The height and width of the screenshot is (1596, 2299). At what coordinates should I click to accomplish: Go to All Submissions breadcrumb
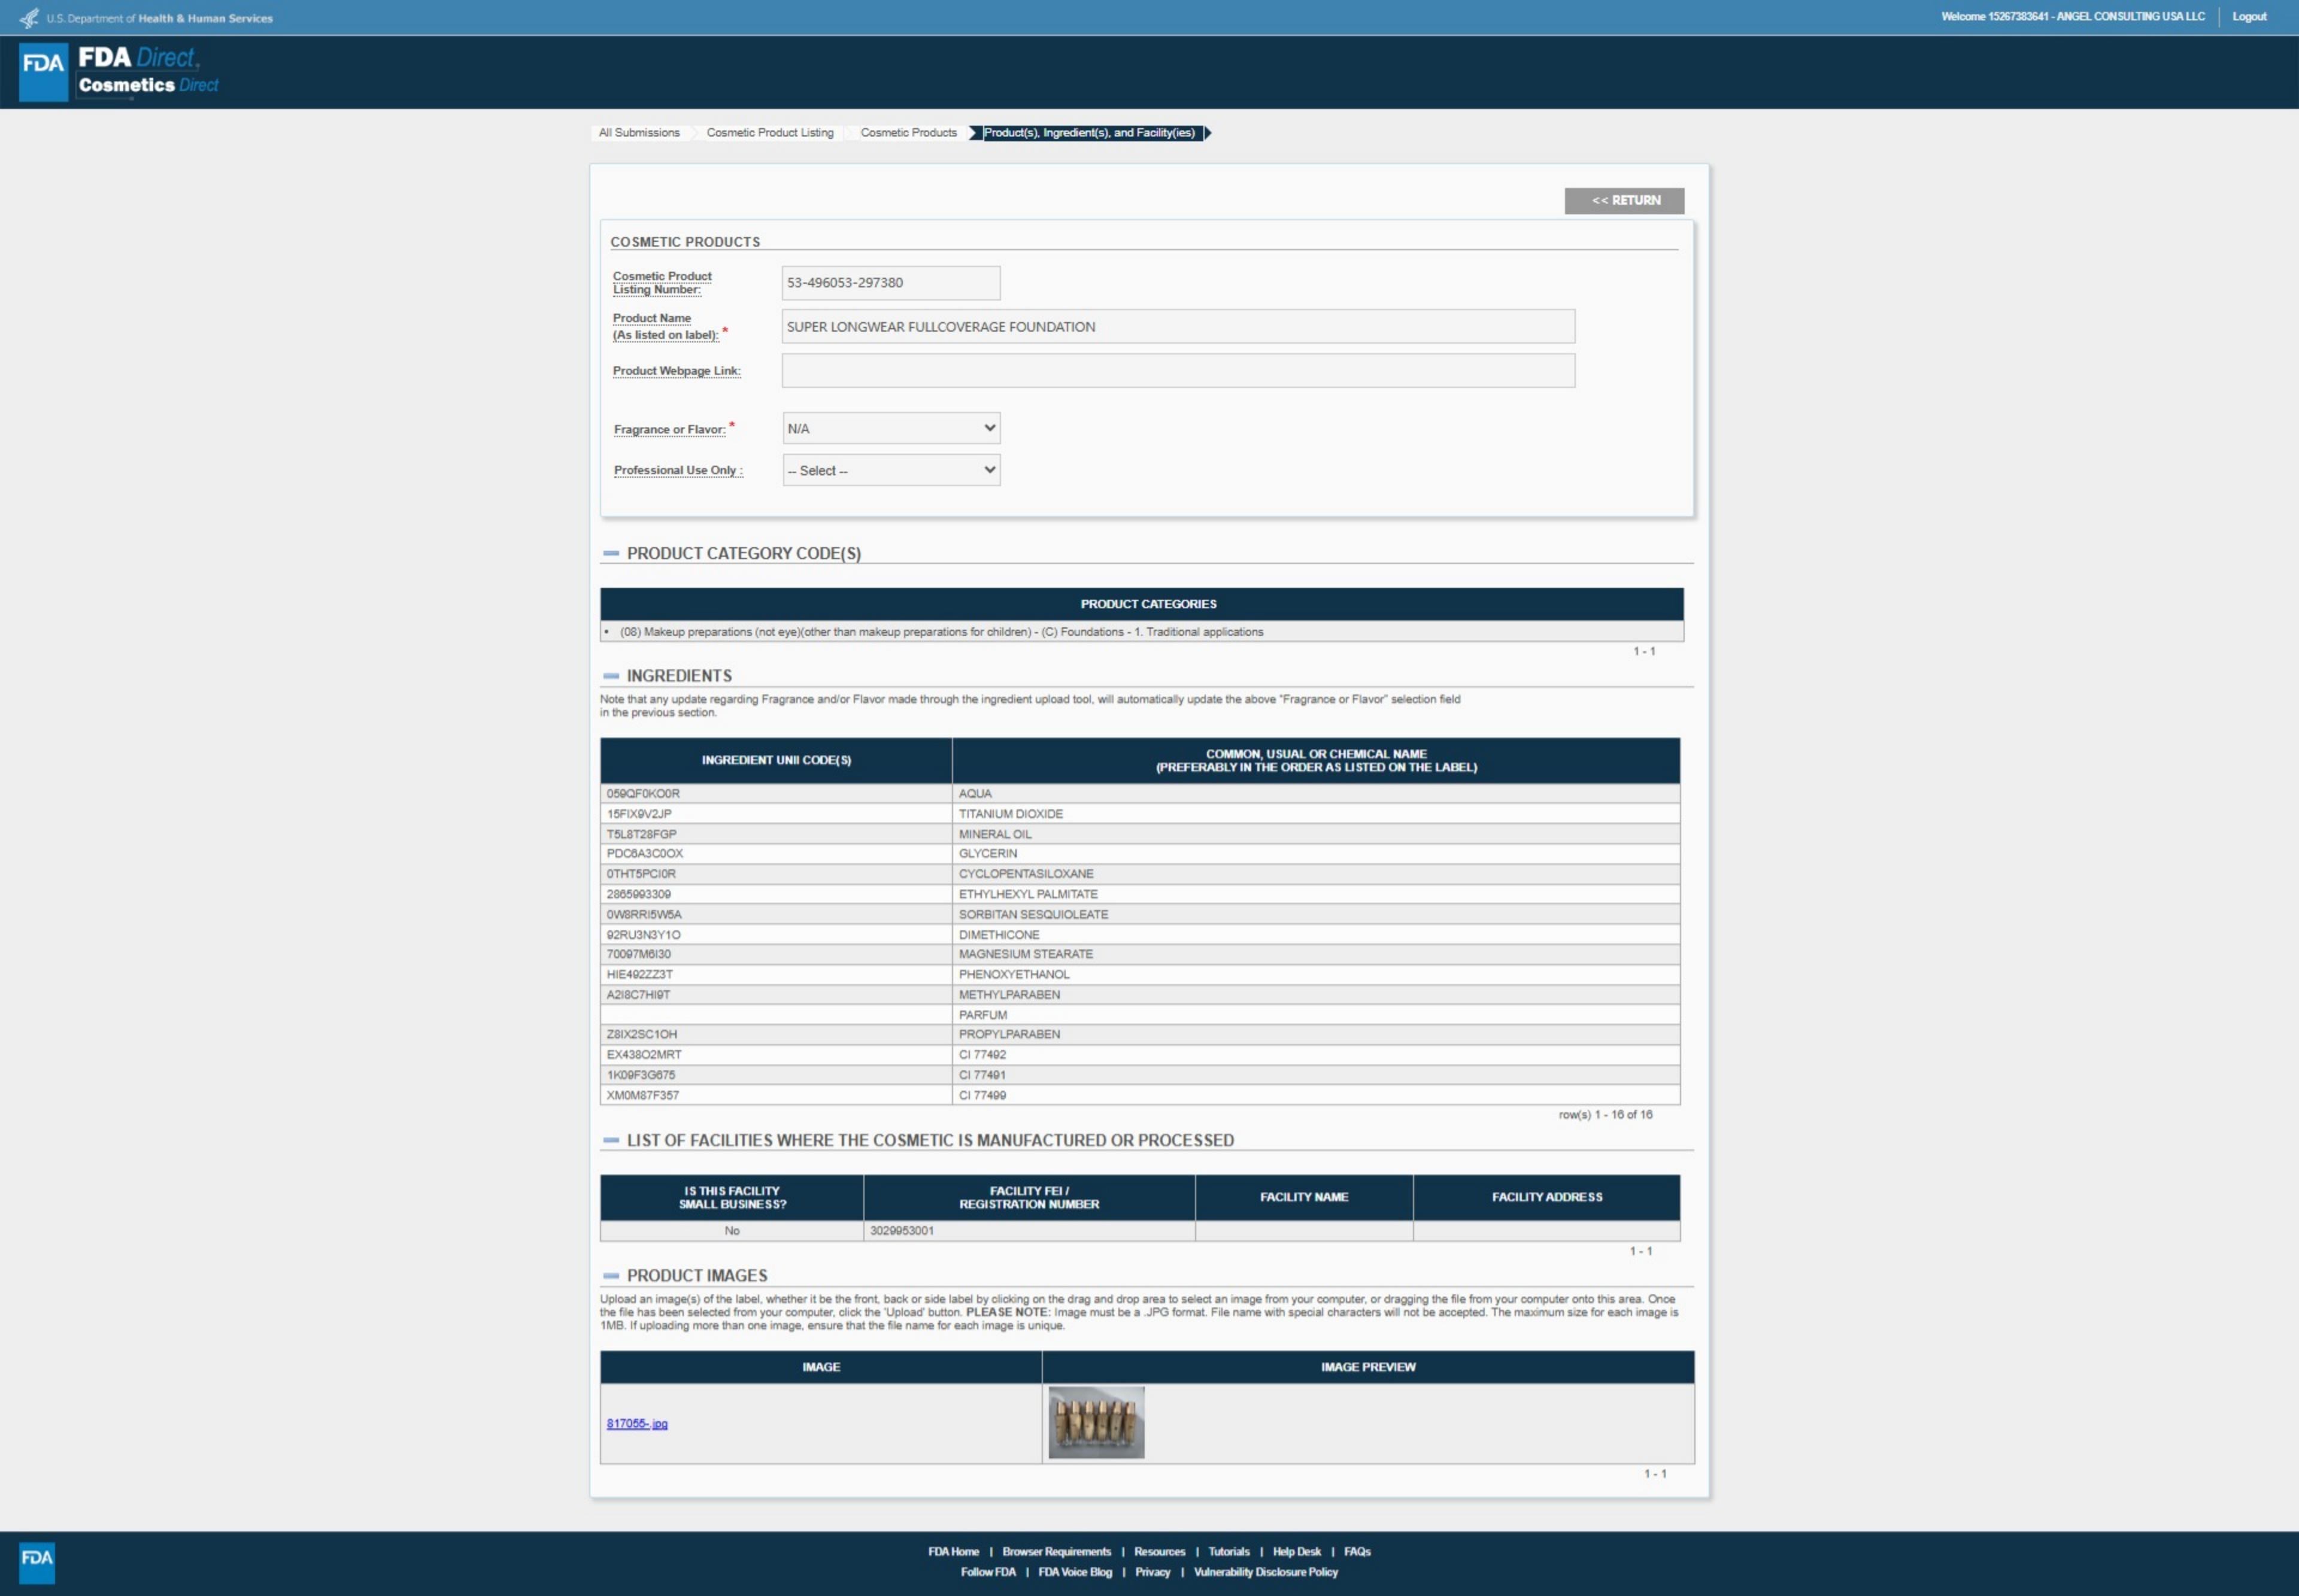639,133
